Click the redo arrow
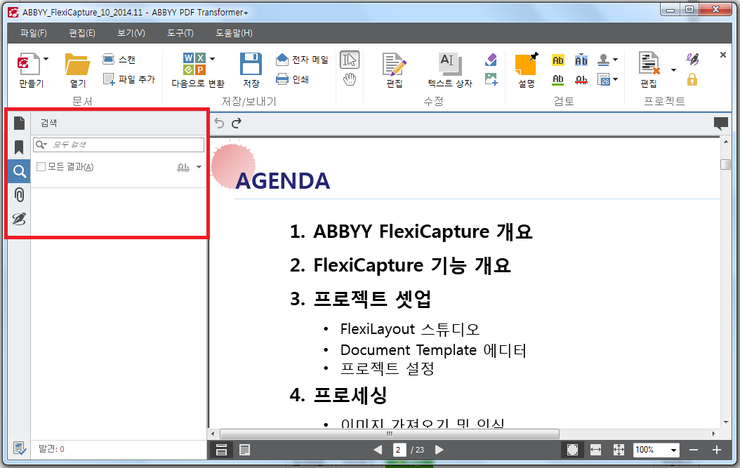740x468 pixels. tap(236, 123)
